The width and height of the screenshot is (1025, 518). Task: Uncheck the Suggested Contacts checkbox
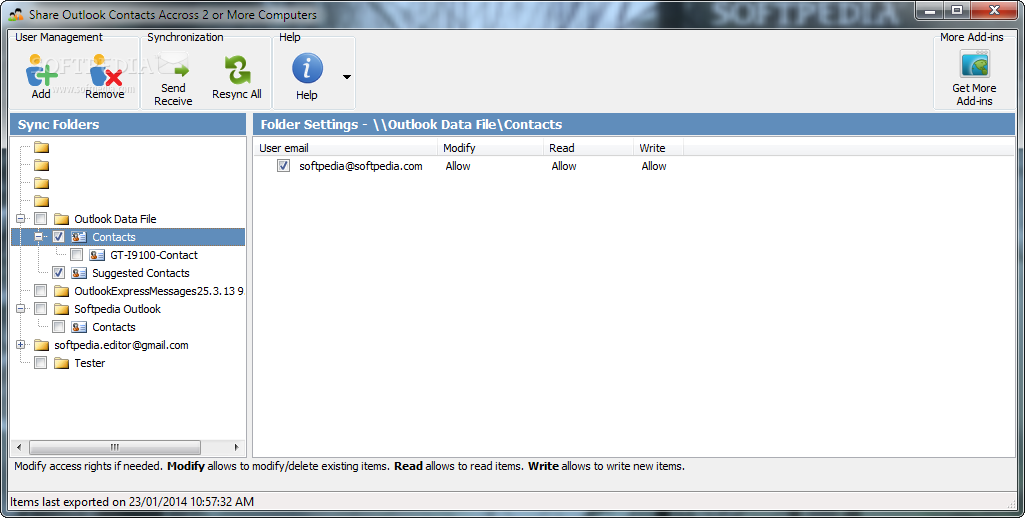[x=58, y=273]
